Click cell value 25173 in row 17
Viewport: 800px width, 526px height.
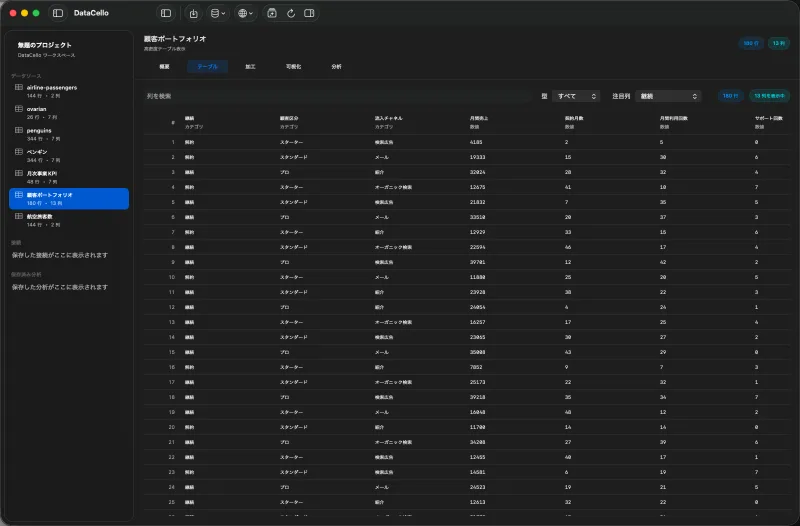478,382
